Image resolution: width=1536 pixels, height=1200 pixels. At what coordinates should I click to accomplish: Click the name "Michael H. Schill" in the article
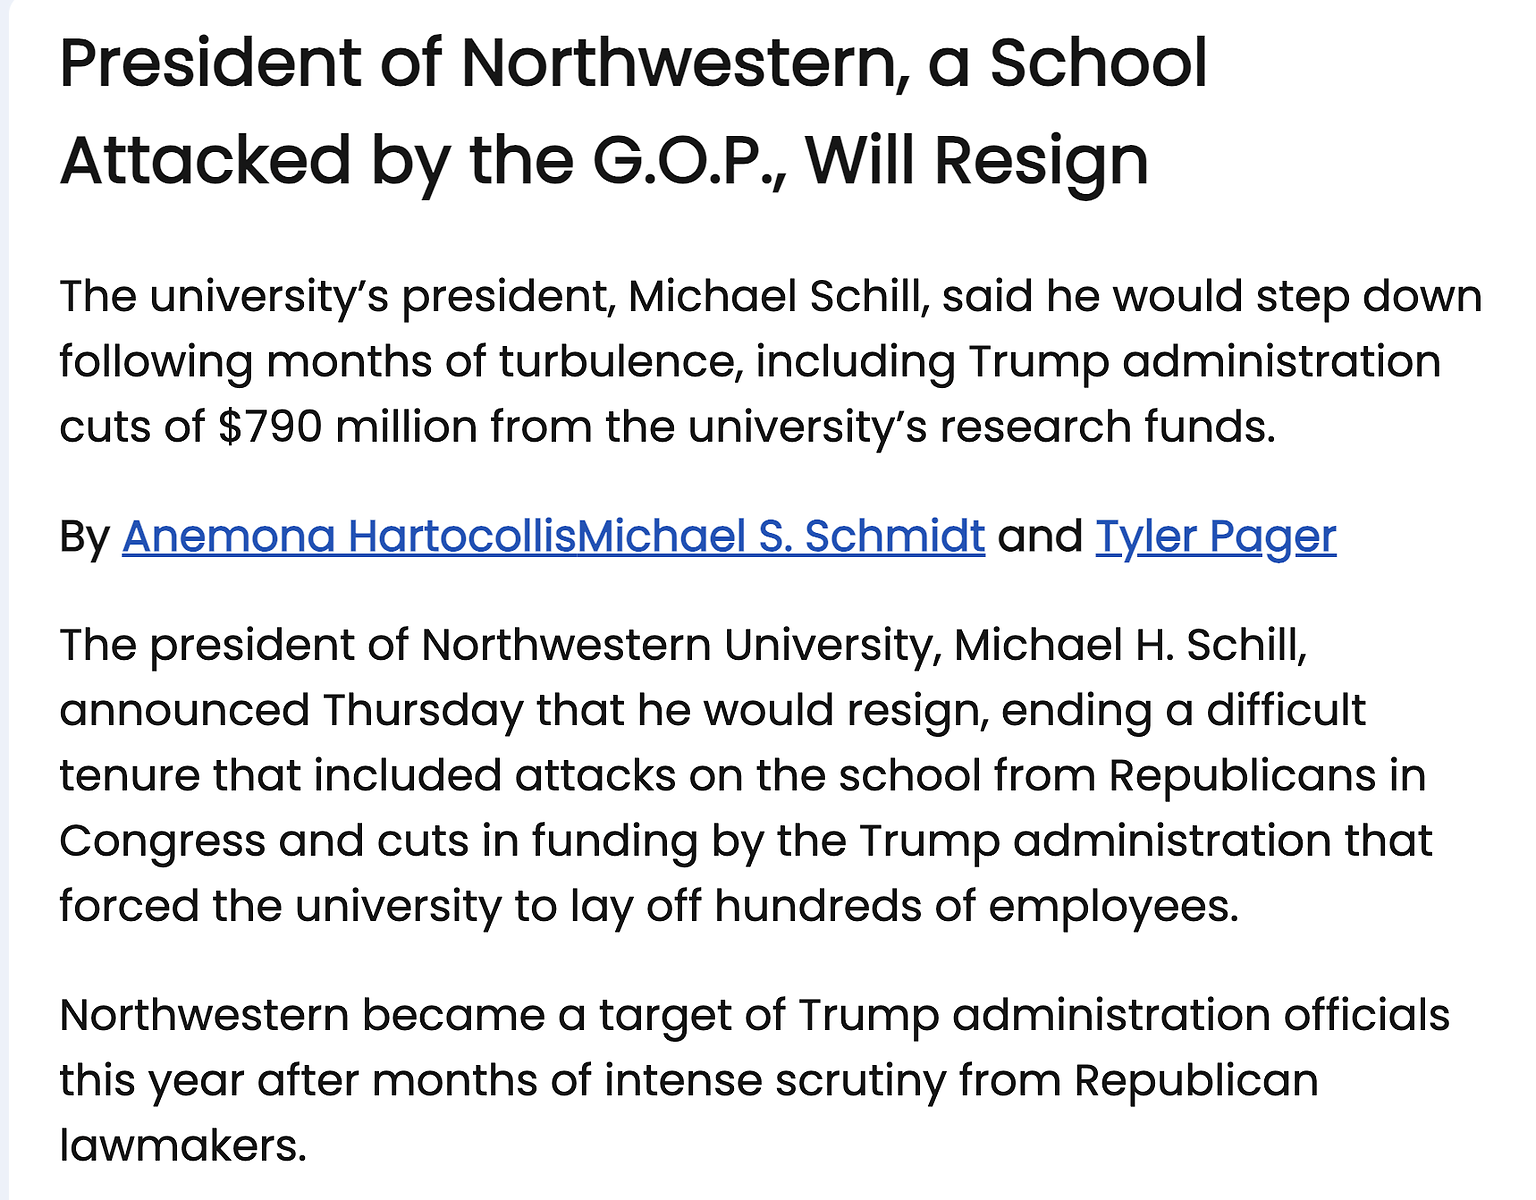[x=1130, y=645]
